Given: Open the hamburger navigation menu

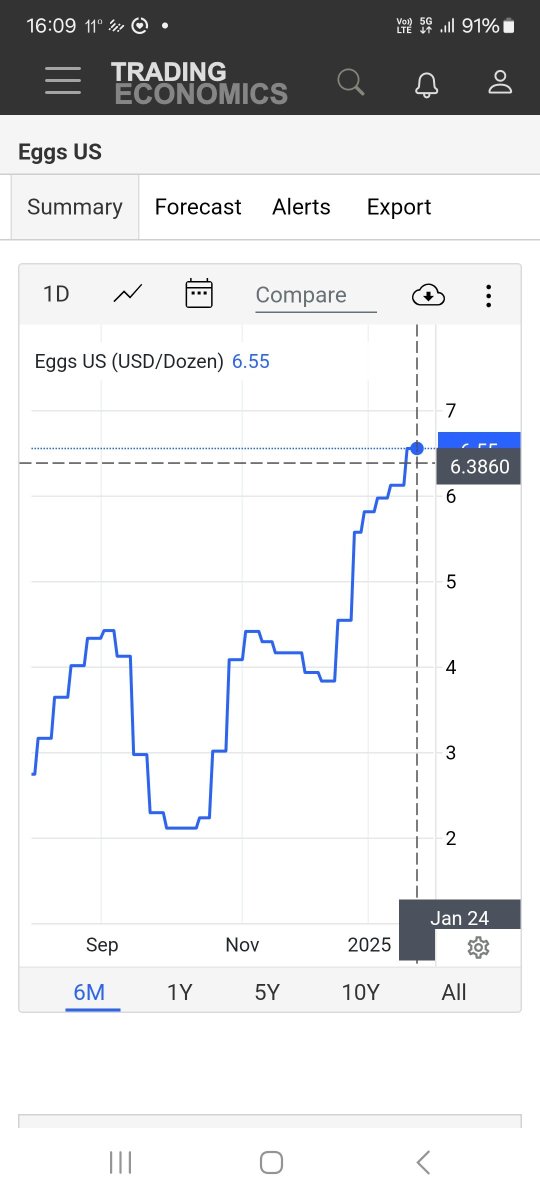Looking at the screenshot, I should click(x=63, y=82).
